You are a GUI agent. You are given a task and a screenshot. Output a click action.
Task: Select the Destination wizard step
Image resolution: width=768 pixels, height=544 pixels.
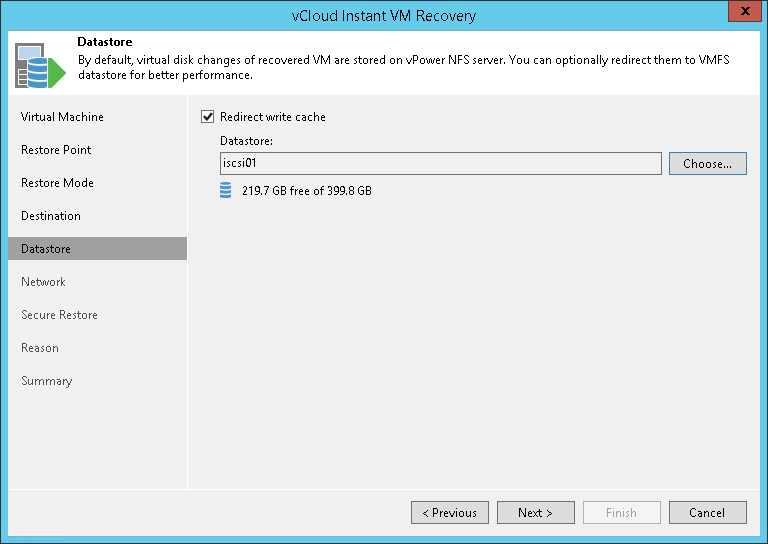tap(51, 216)
